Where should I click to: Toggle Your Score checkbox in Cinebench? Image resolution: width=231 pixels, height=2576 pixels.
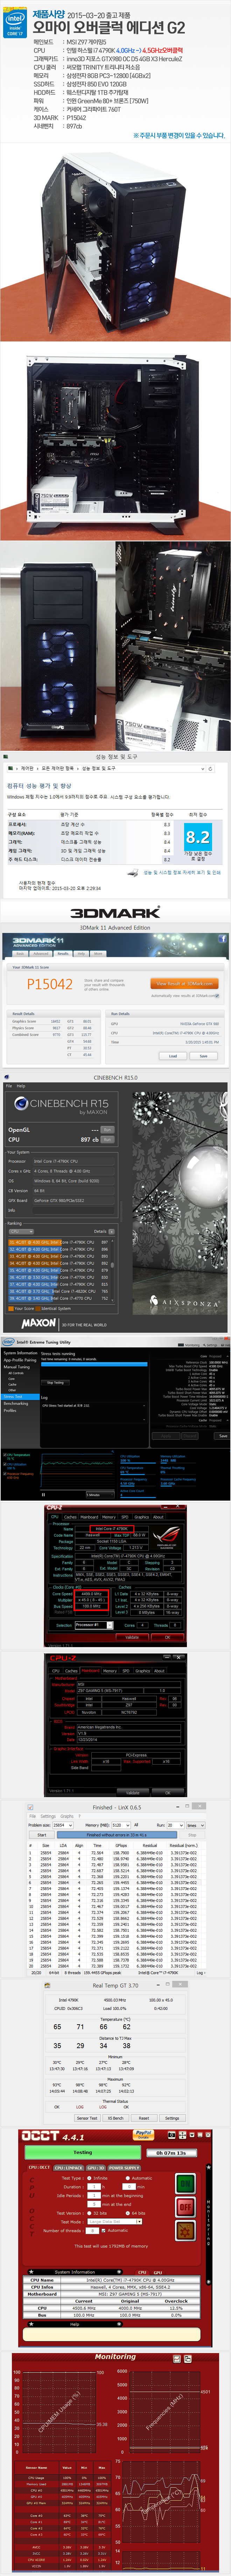tap(10, 1308)
